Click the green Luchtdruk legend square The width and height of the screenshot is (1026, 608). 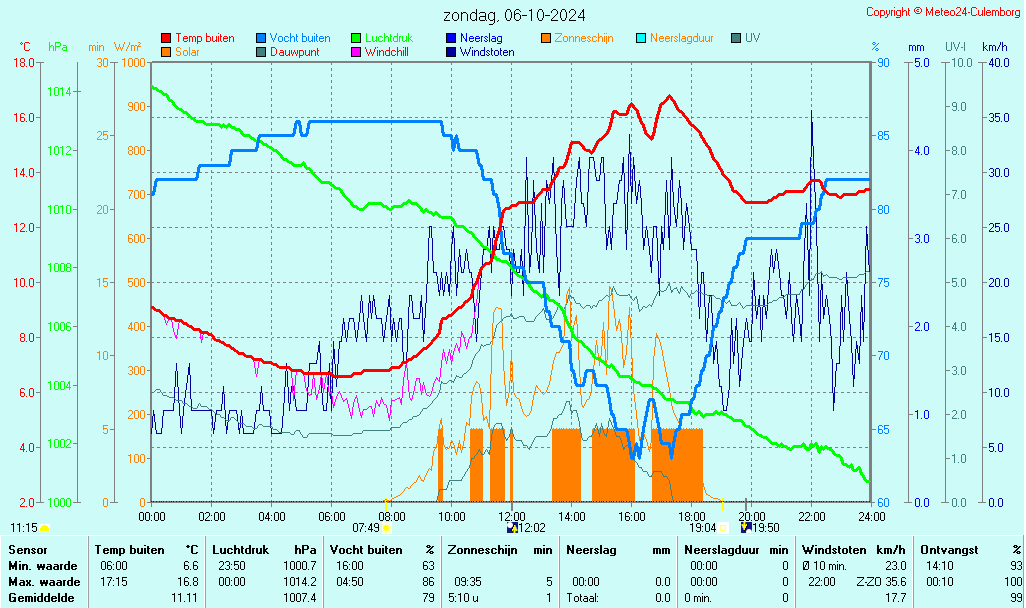click(356, 38)
